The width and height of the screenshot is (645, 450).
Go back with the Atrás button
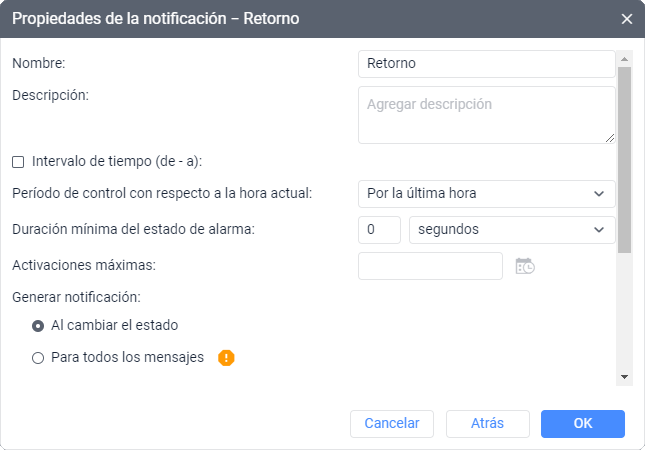point(487,423)
